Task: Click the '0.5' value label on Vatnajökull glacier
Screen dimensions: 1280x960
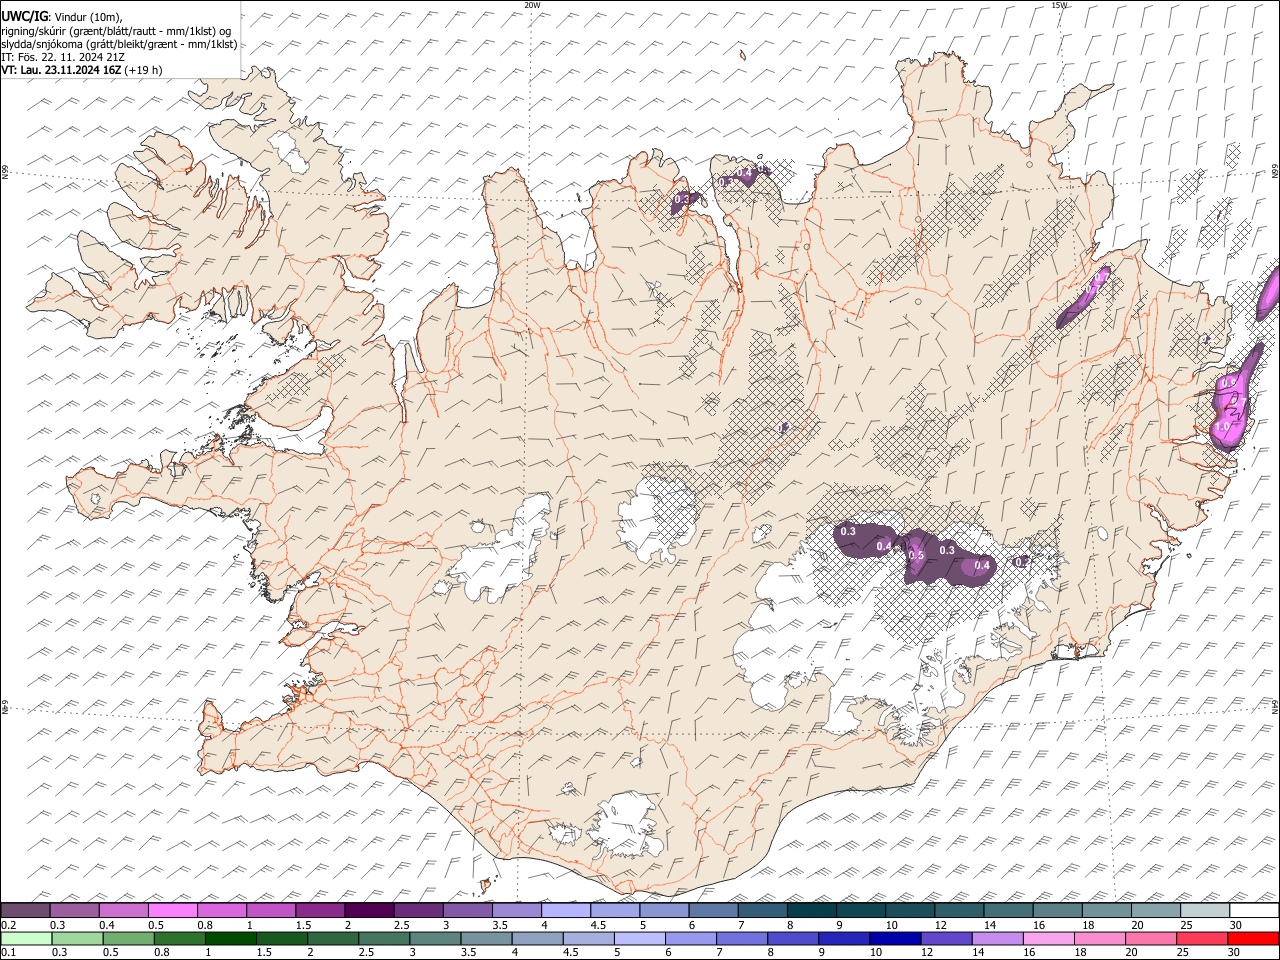Action: click(916, 556)
